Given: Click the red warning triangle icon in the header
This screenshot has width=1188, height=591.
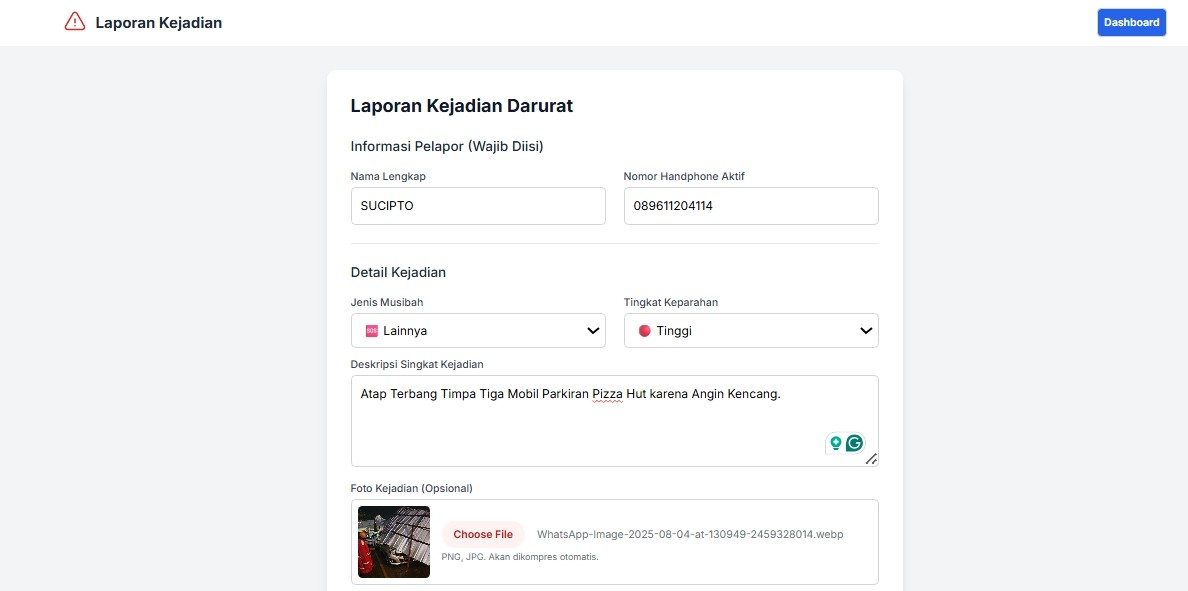Looking at the screenshot, I should coord(74,21).
